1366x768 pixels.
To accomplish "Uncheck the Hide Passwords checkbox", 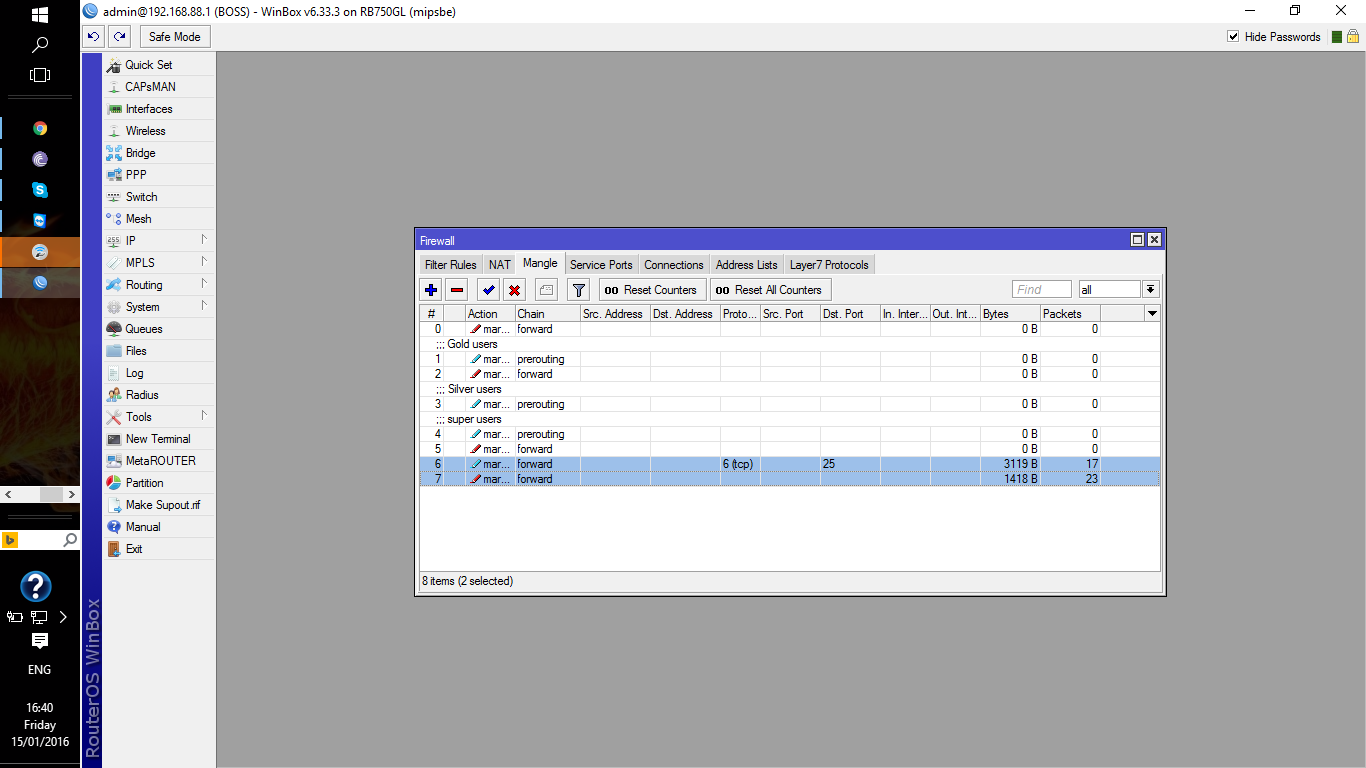I will coord(1233,37).
